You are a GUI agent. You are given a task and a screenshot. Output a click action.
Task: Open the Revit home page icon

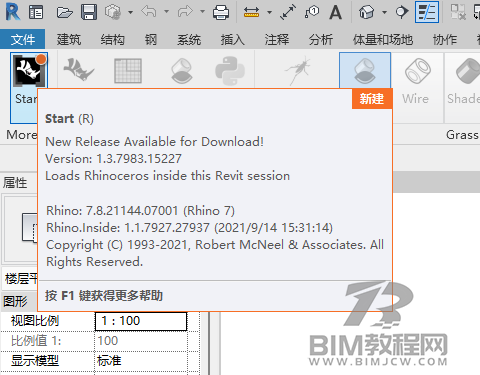(x=36, y=12)
